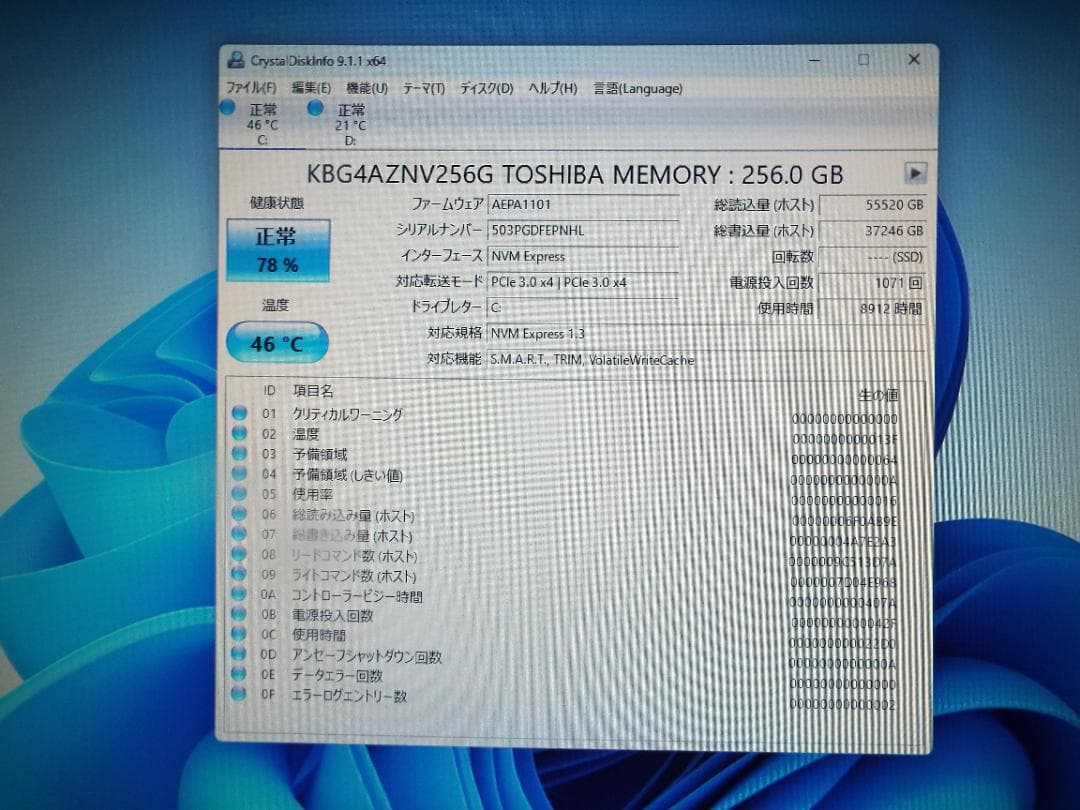
Task: Click the indicator beside アンセーフシャットダウン回数
Action: pyautogui.click(x=237, y=656)
